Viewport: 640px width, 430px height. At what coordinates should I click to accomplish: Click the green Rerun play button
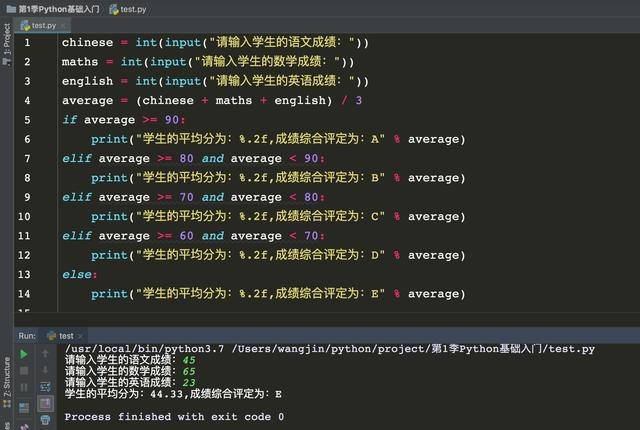point(24,354)
